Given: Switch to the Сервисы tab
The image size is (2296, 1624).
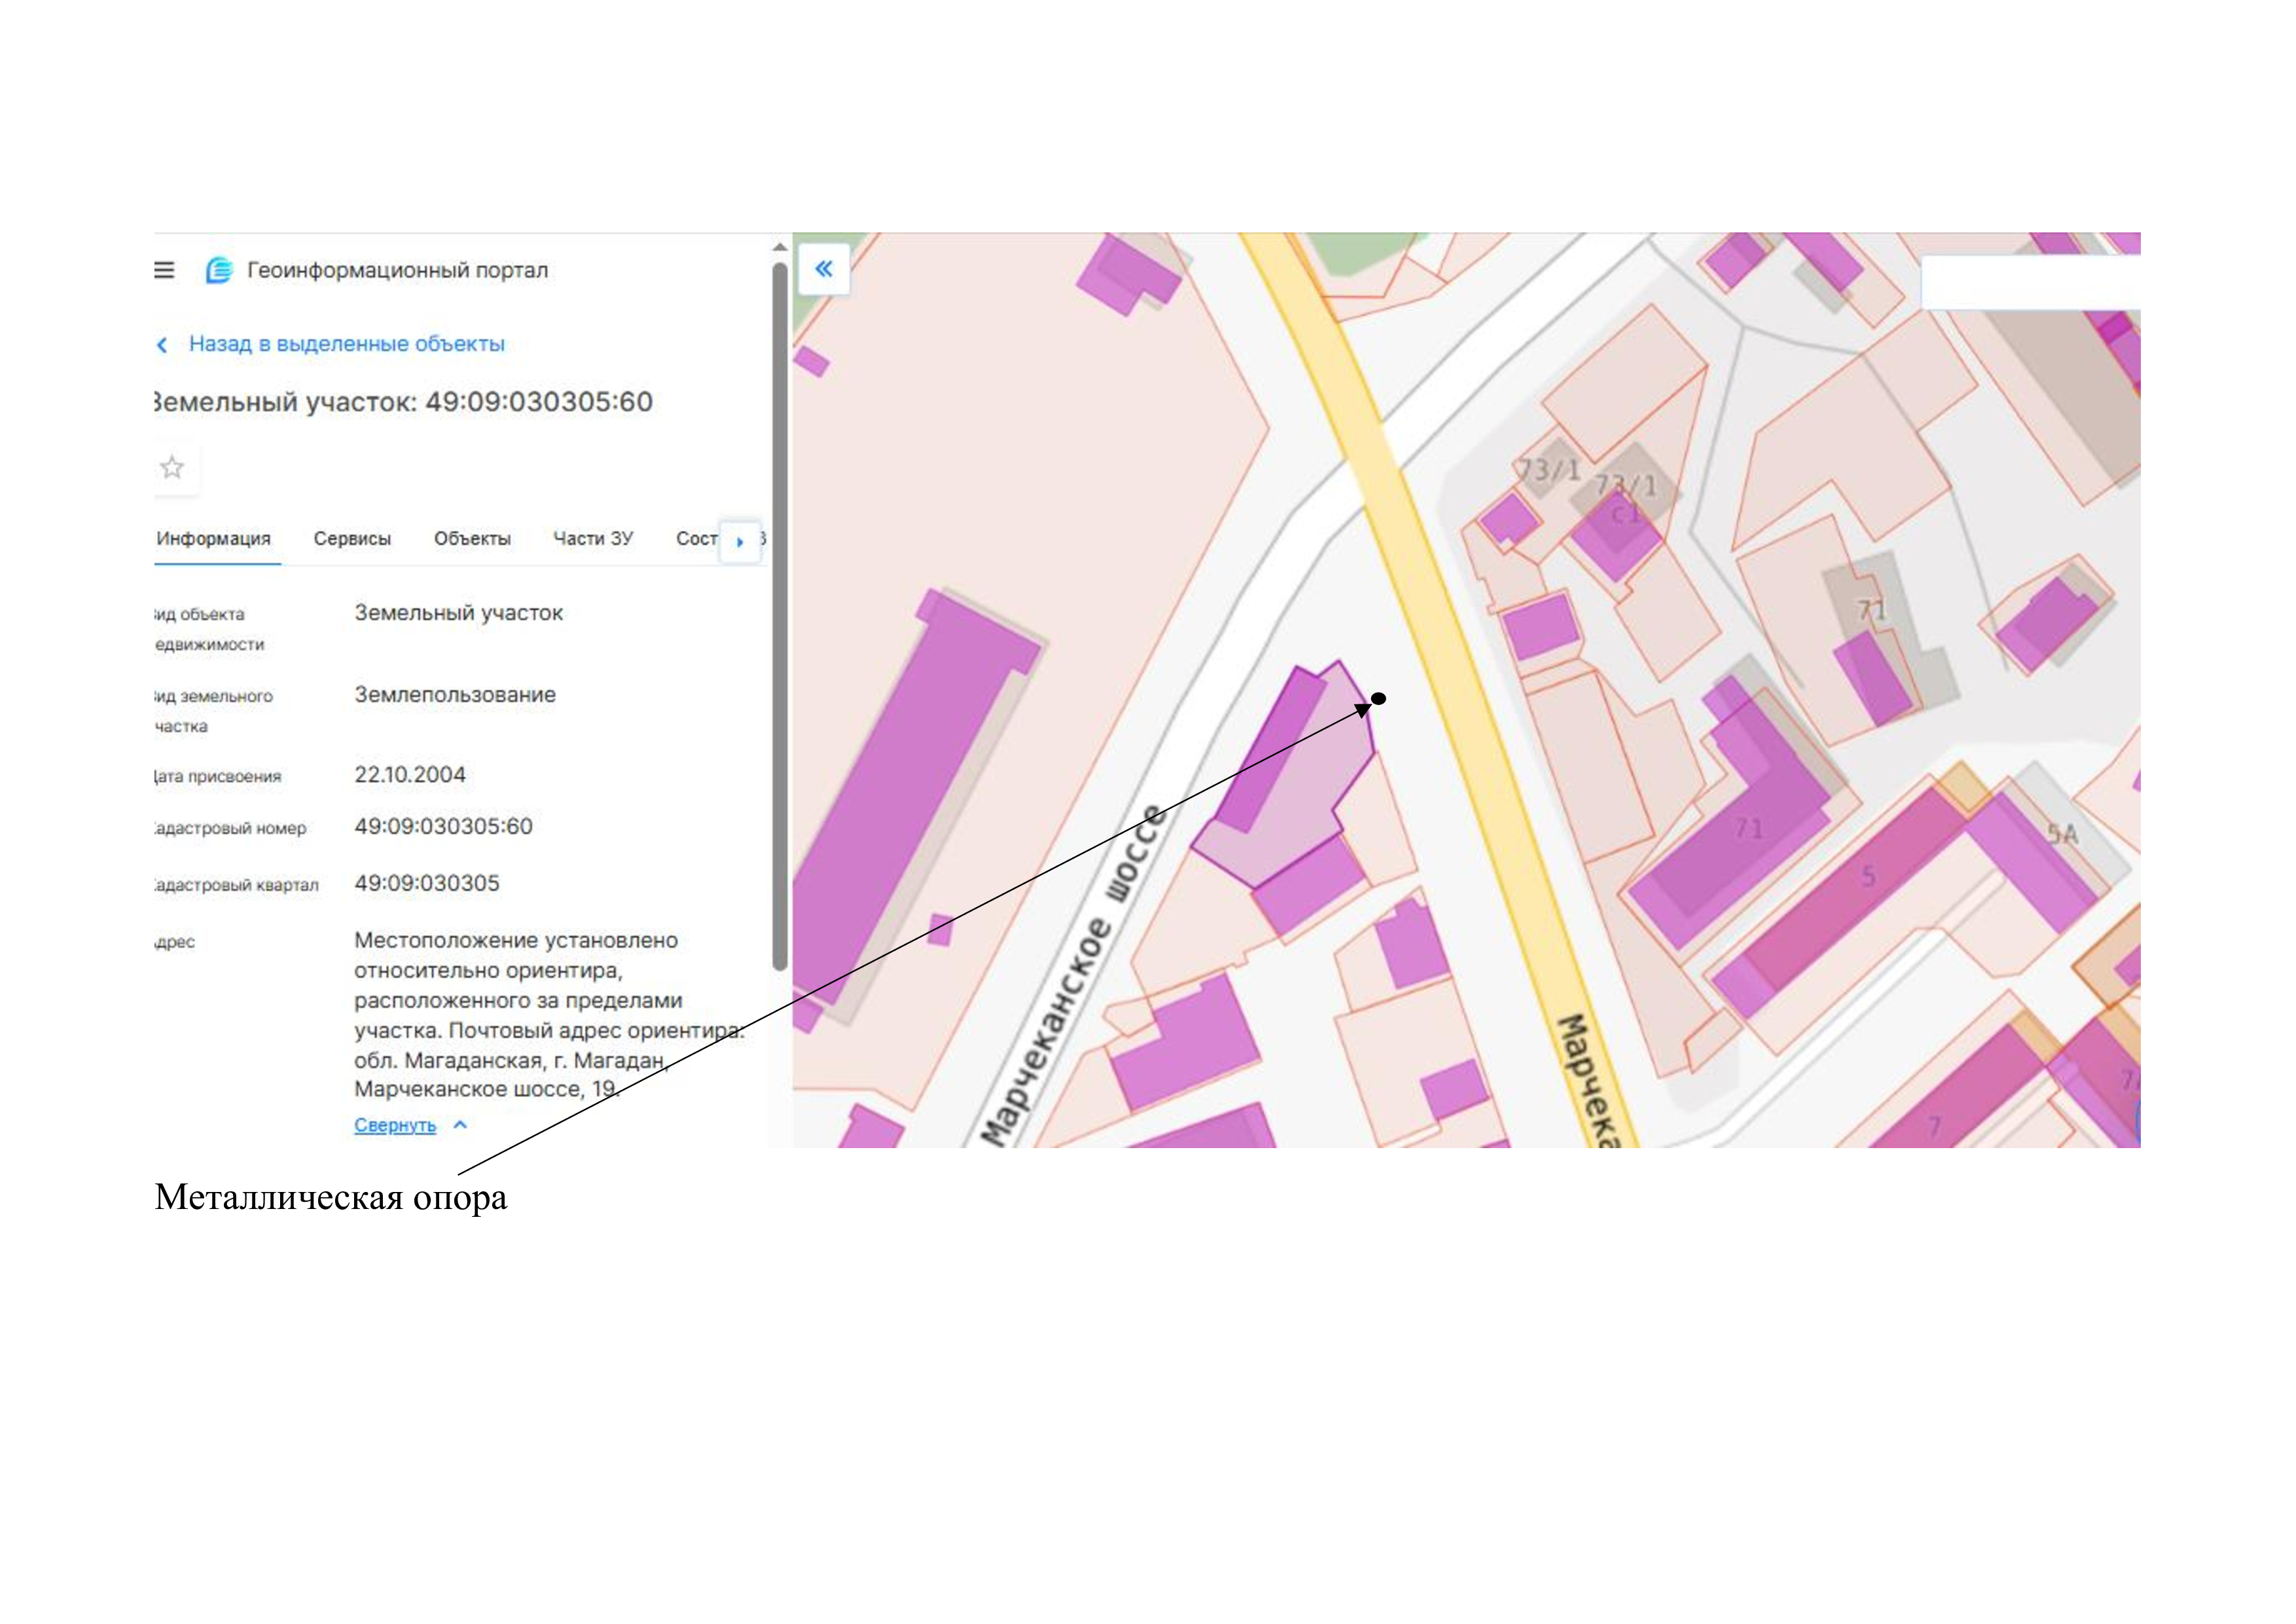Looking at the screenshot, I should tap(352, 539).
